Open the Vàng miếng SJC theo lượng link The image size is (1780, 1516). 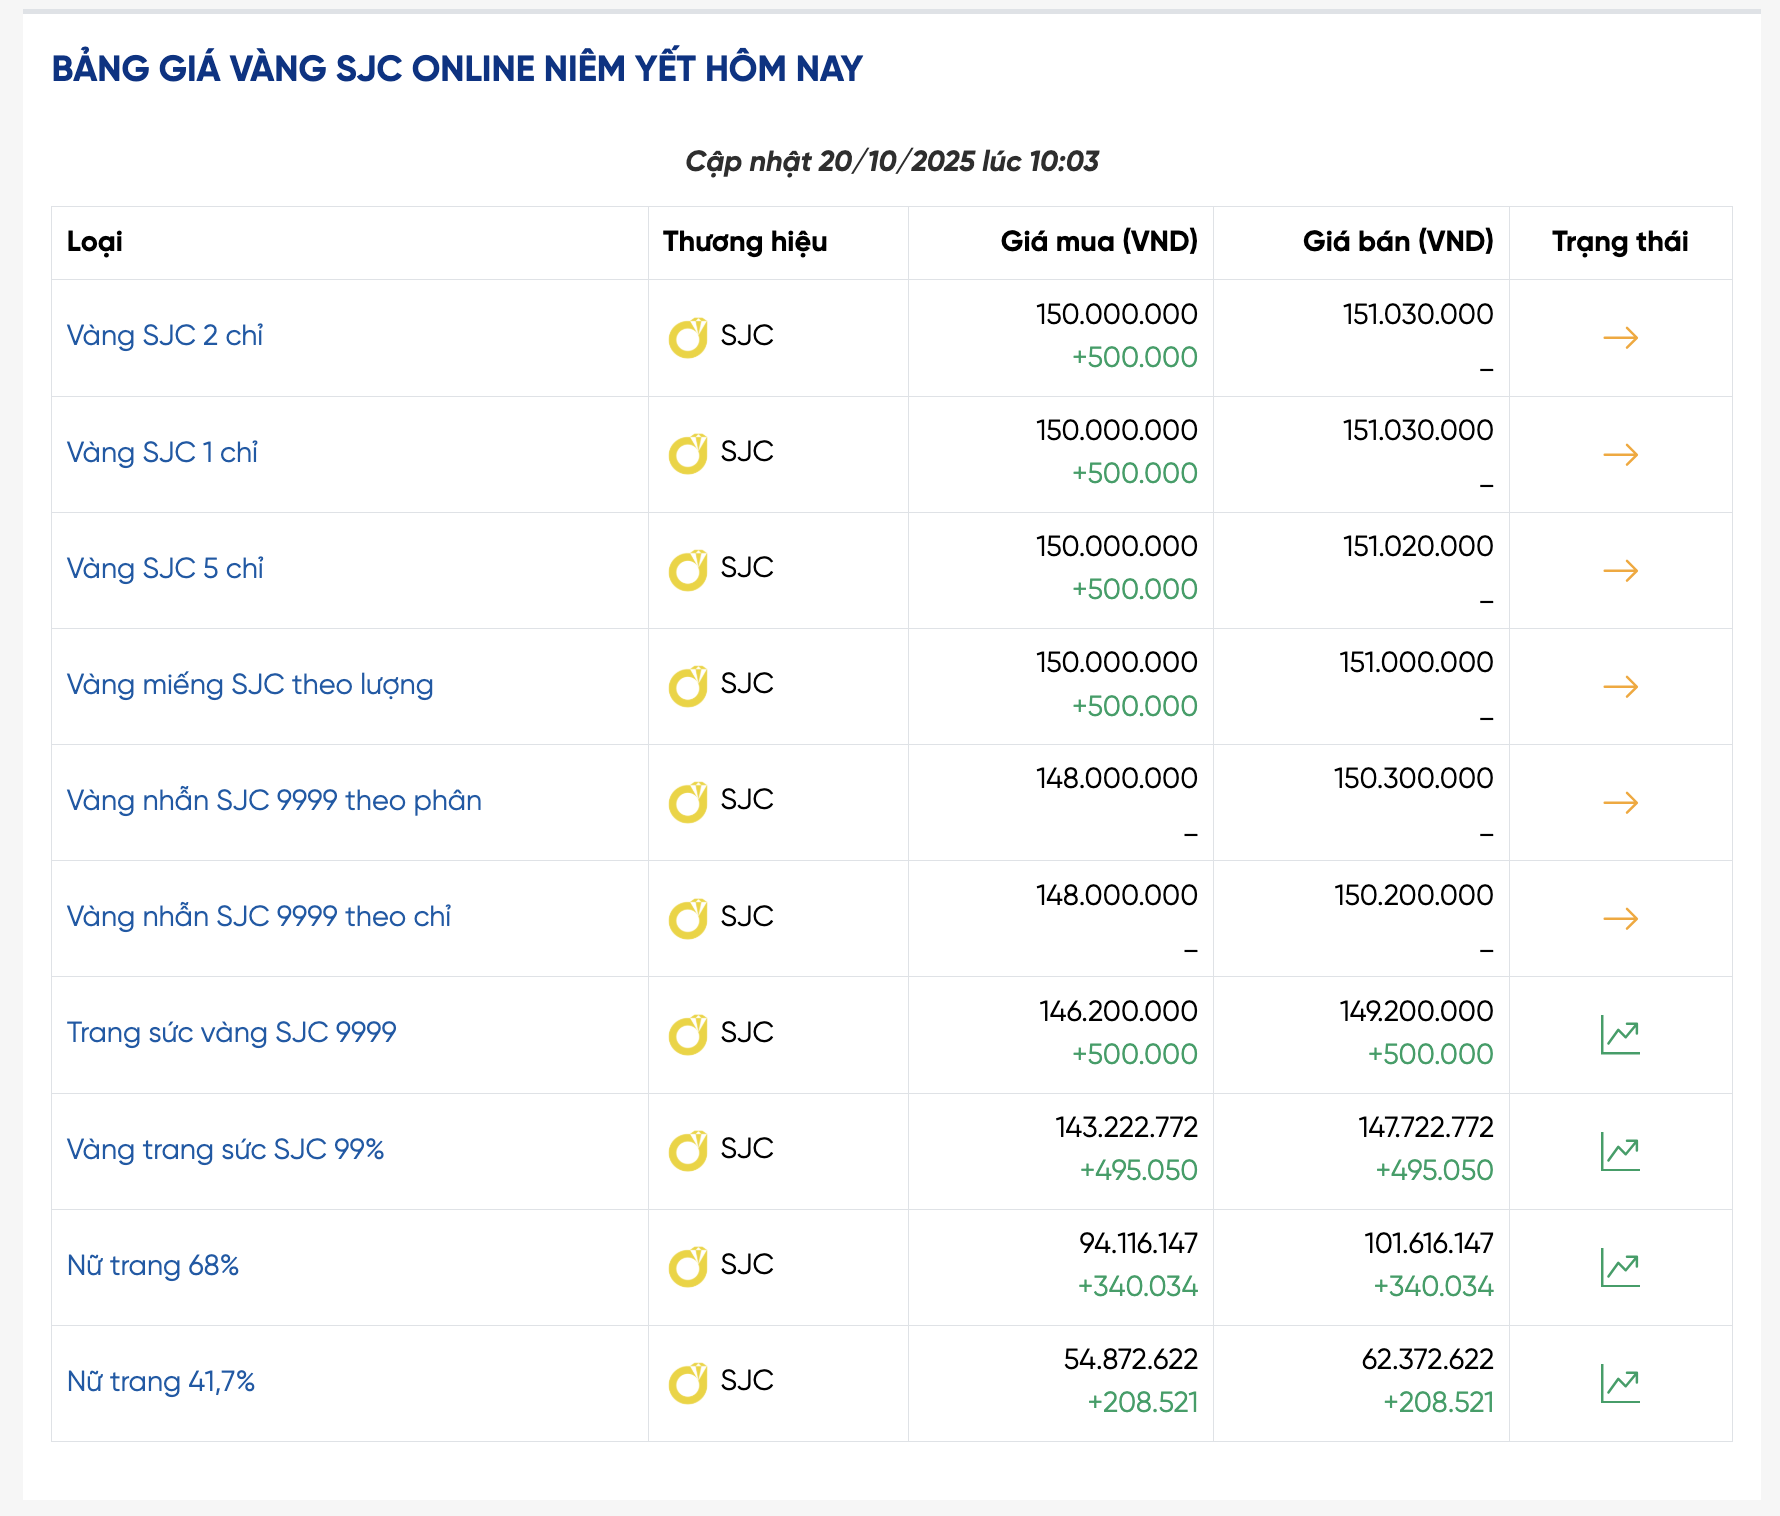[250, 685]
